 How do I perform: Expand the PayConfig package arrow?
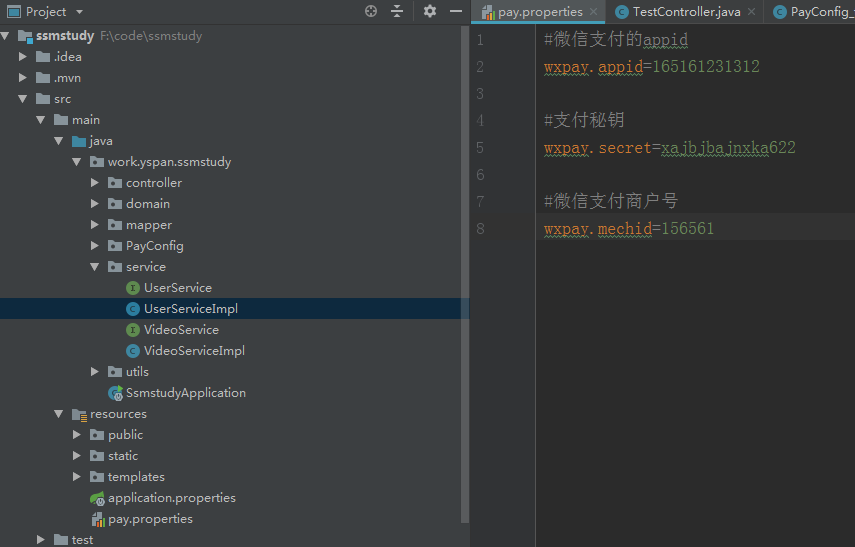point(95,246)
